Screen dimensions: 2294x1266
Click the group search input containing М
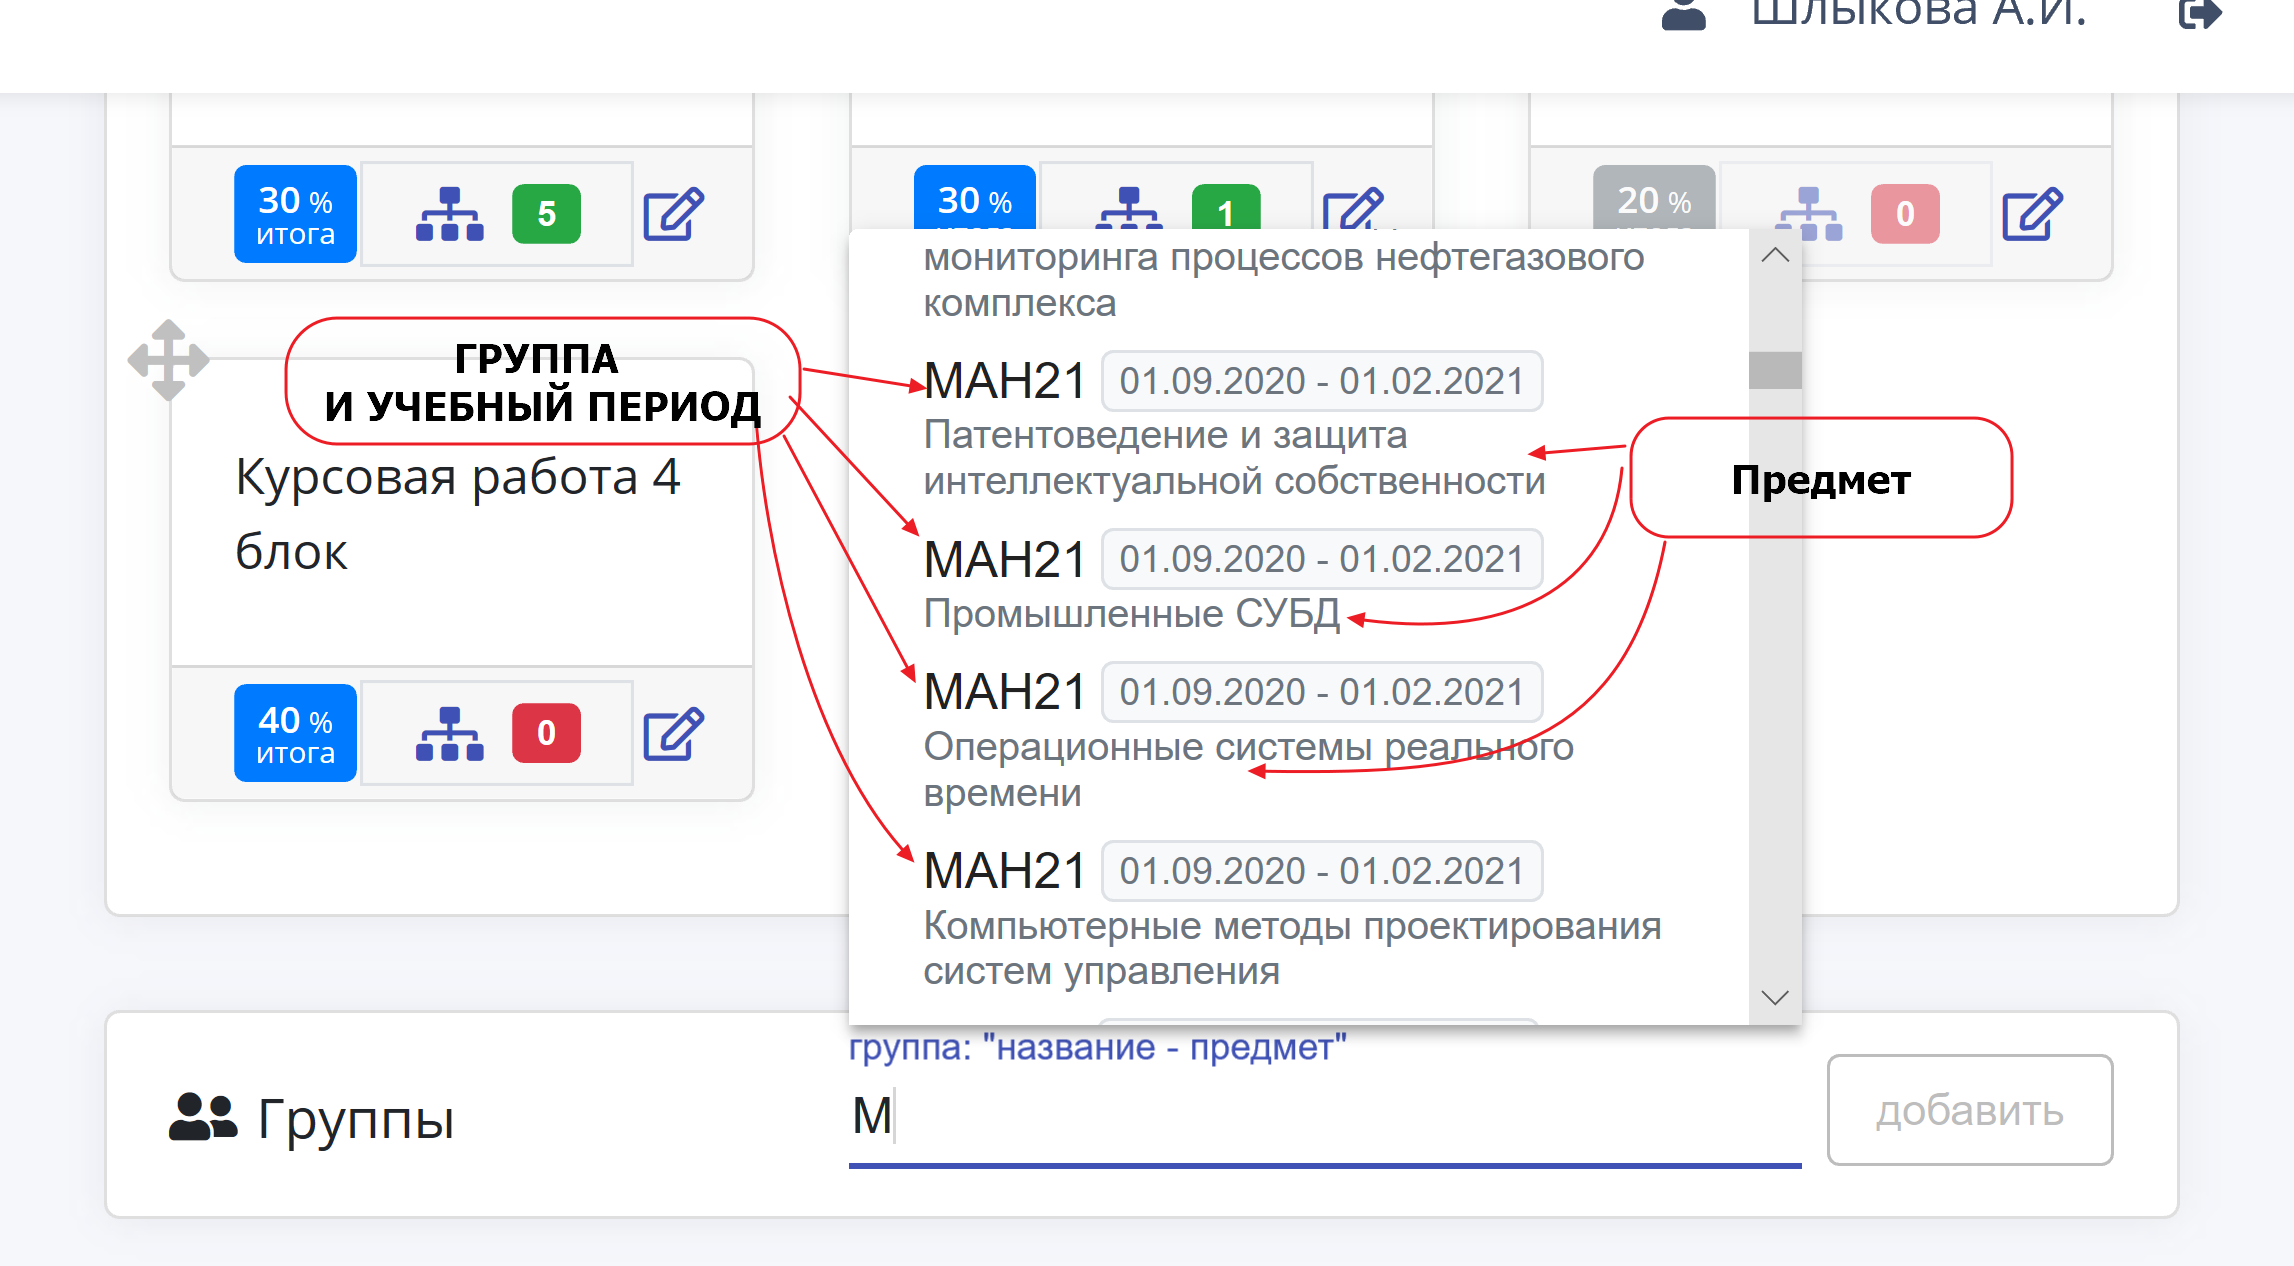[1325, 1116]
